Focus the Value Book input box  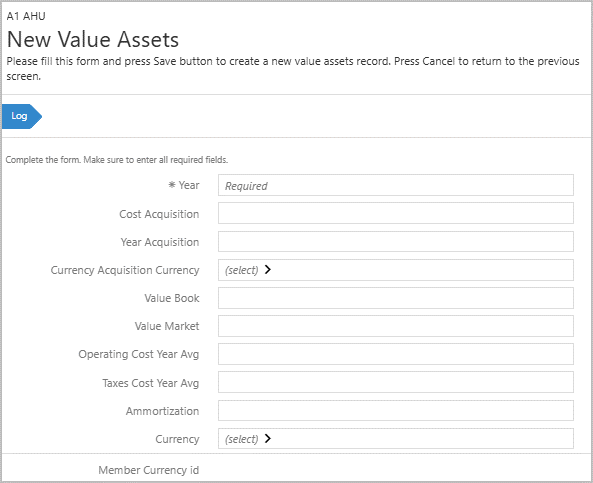(396, 298)
